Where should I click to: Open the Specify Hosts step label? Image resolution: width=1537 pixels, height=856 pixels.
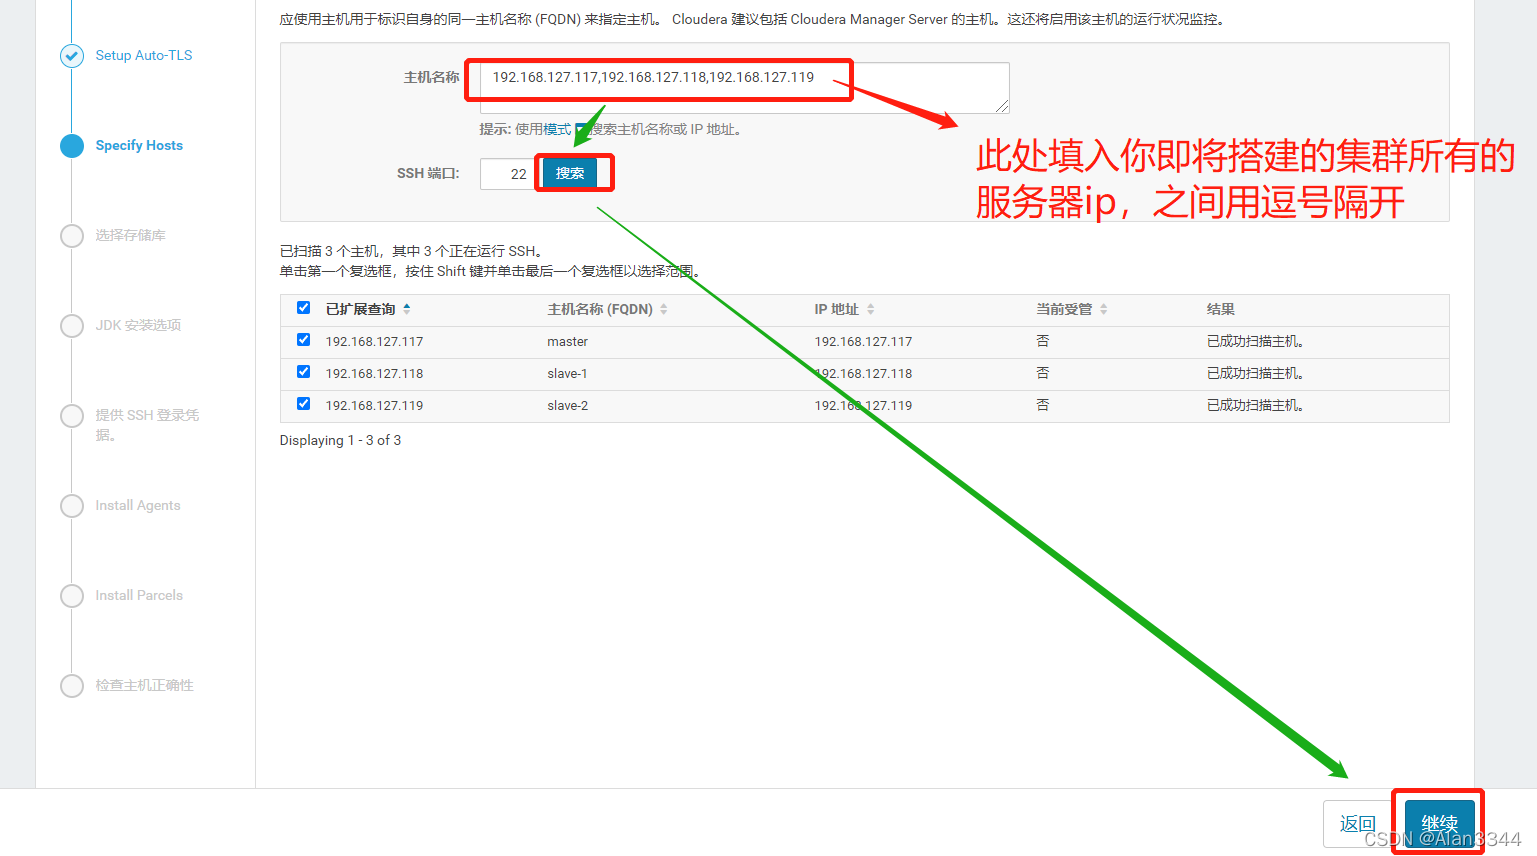coord(139,145)
